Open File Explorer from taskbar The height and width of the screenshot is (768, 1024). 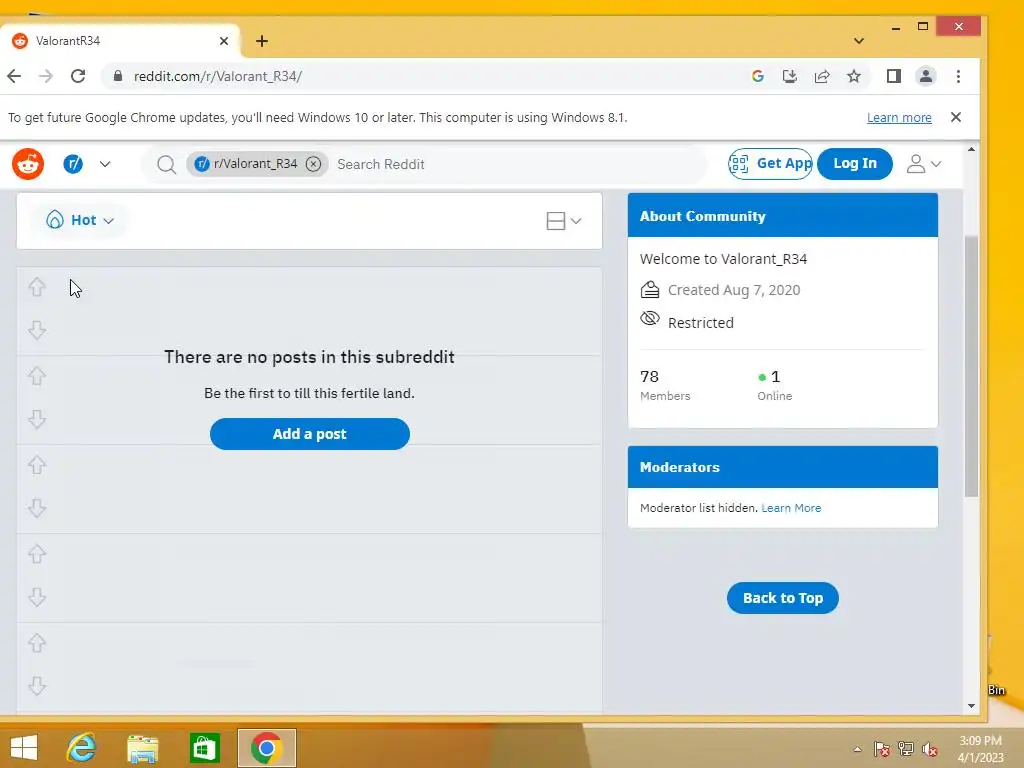pyautogui.click(x=142, y=748)
